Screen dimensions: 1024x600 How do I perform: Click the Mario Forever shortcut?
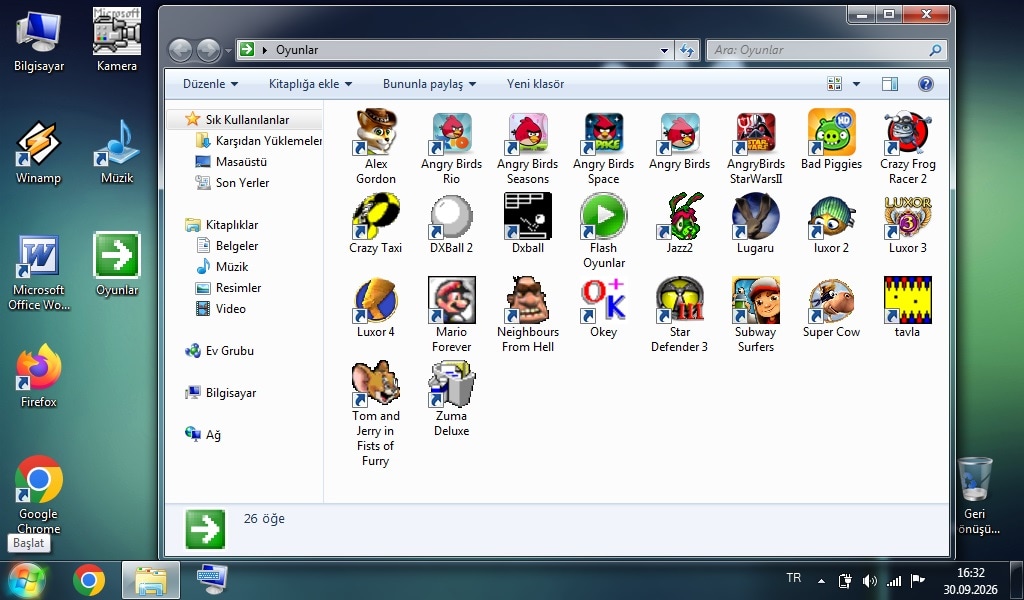(x=451, y=315)
